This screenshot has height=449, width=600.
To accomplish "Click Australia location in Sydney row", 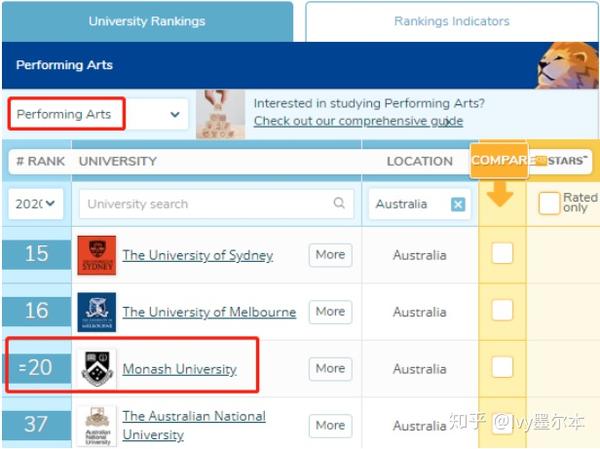I will [420, 255].
